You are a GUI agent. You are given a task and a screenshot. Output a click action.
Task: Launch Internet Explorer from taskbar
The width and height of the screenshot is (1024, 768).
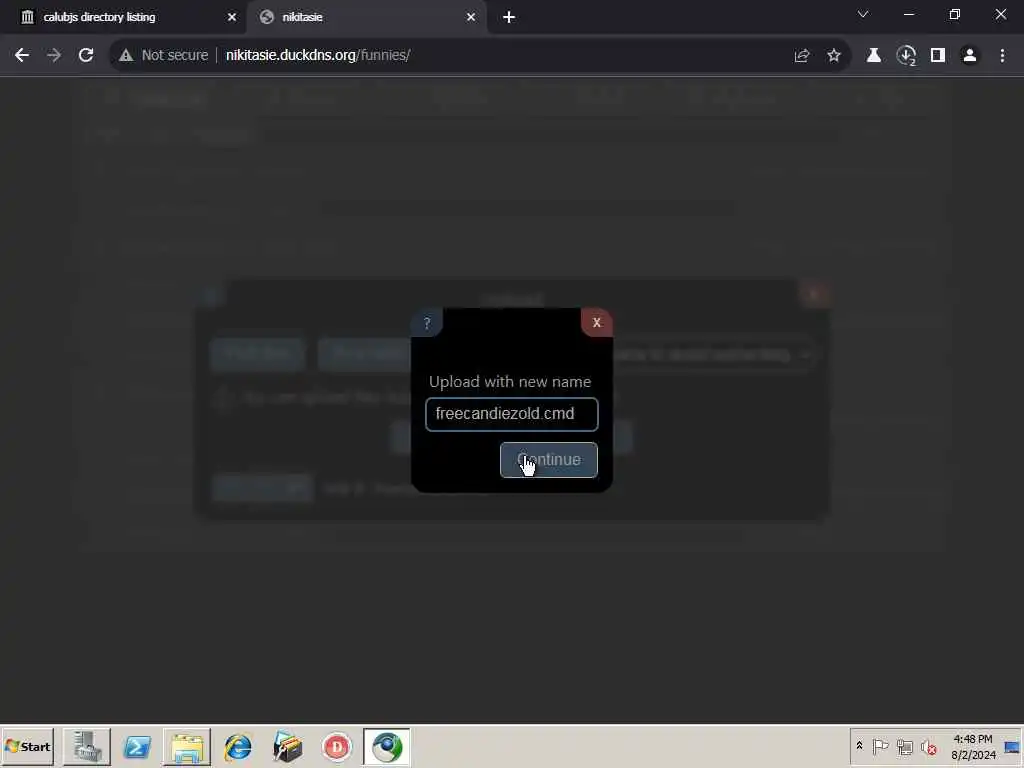(x=238, y=746)
